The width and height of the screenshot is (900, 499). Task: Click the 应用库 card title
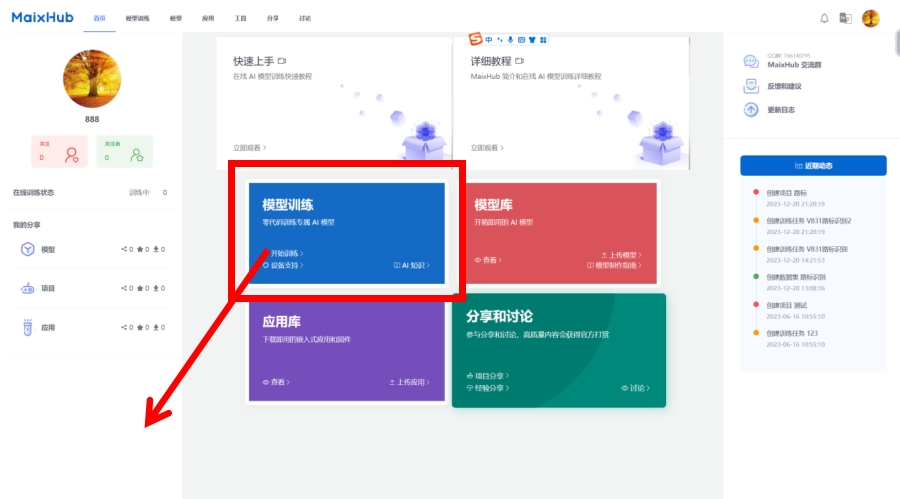click(281, 322)
